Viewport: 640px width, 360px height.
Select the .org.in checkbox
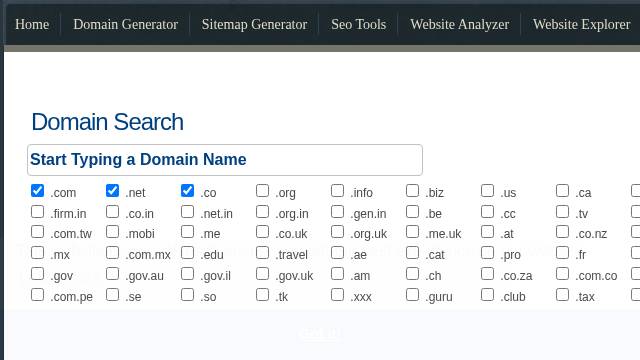pyautogui.click(x=262, y=211)
